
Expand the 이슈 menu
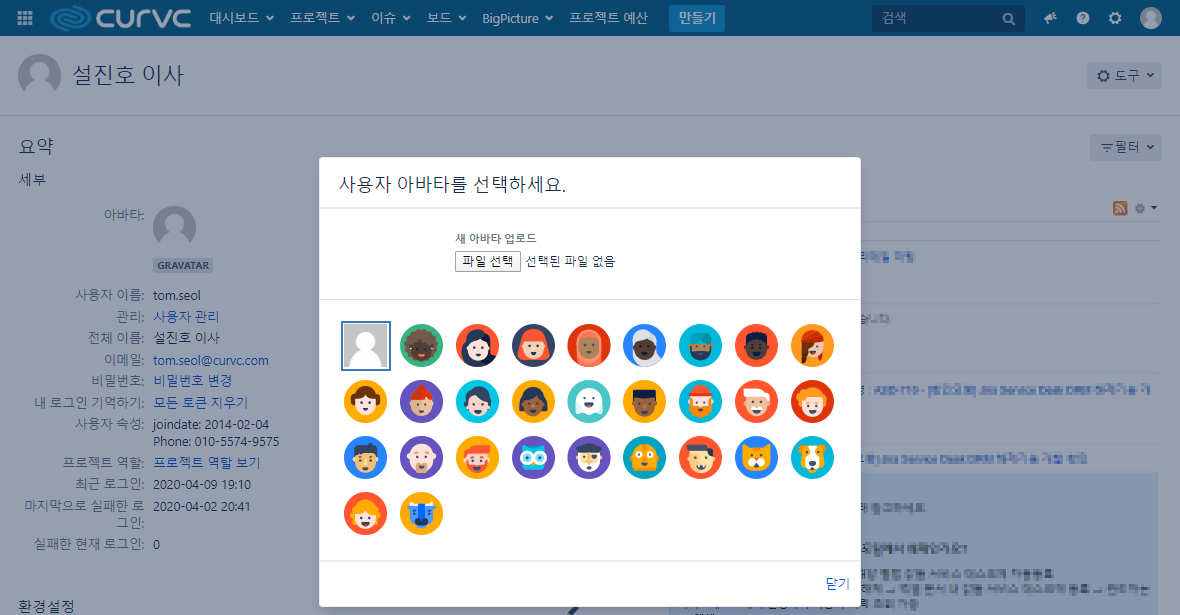391,18
